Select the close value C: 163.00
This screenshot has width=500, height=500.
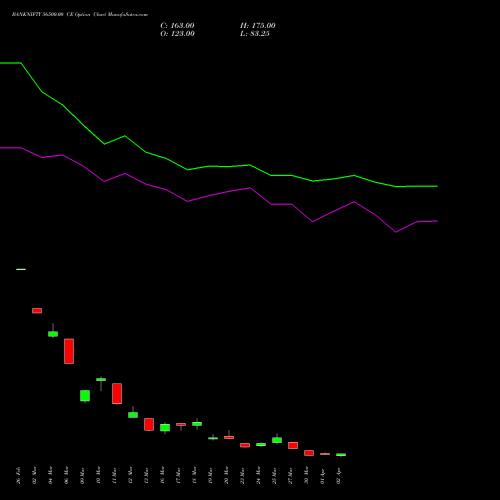pos(177,26)
